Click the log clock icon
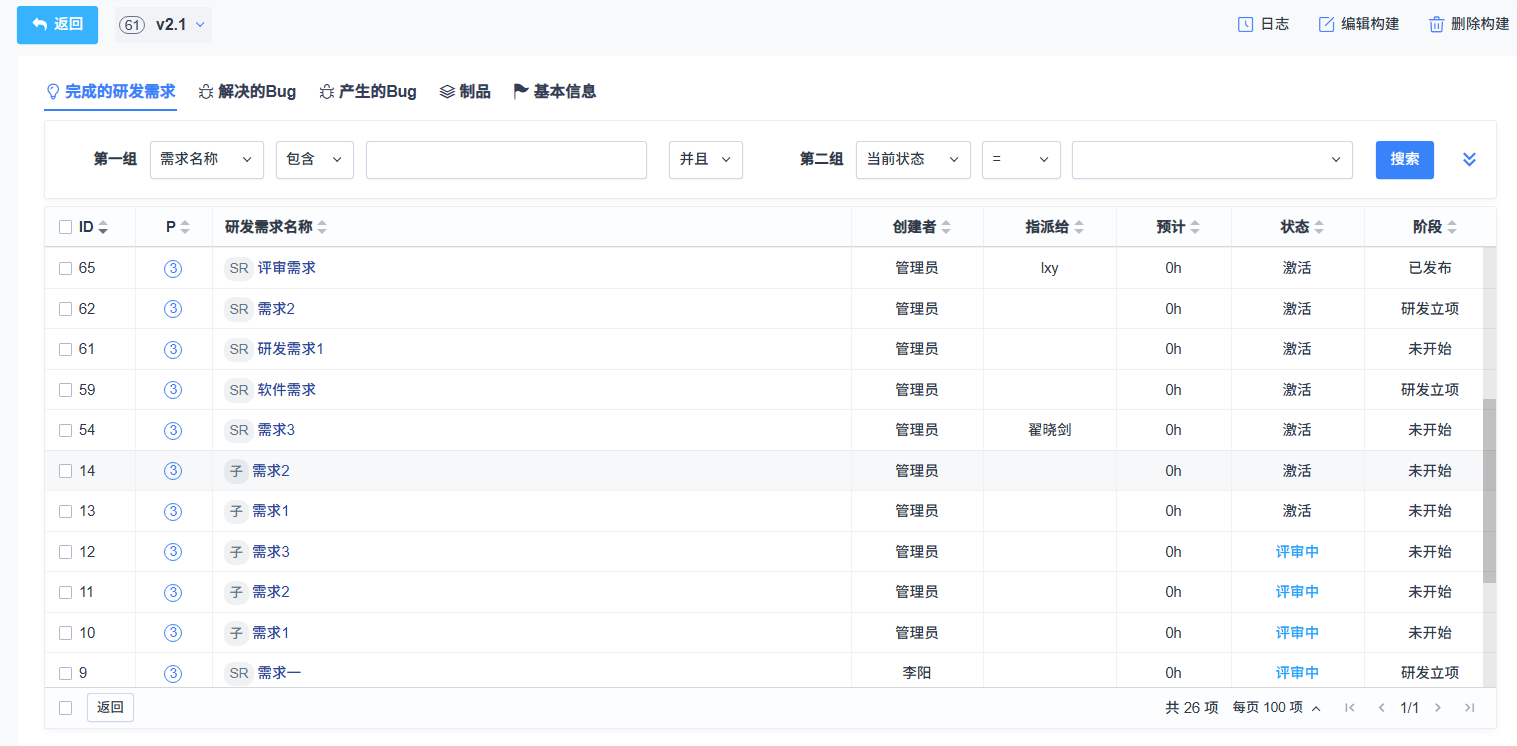This screenshot has width=1517, height=746. (1245, 24)
